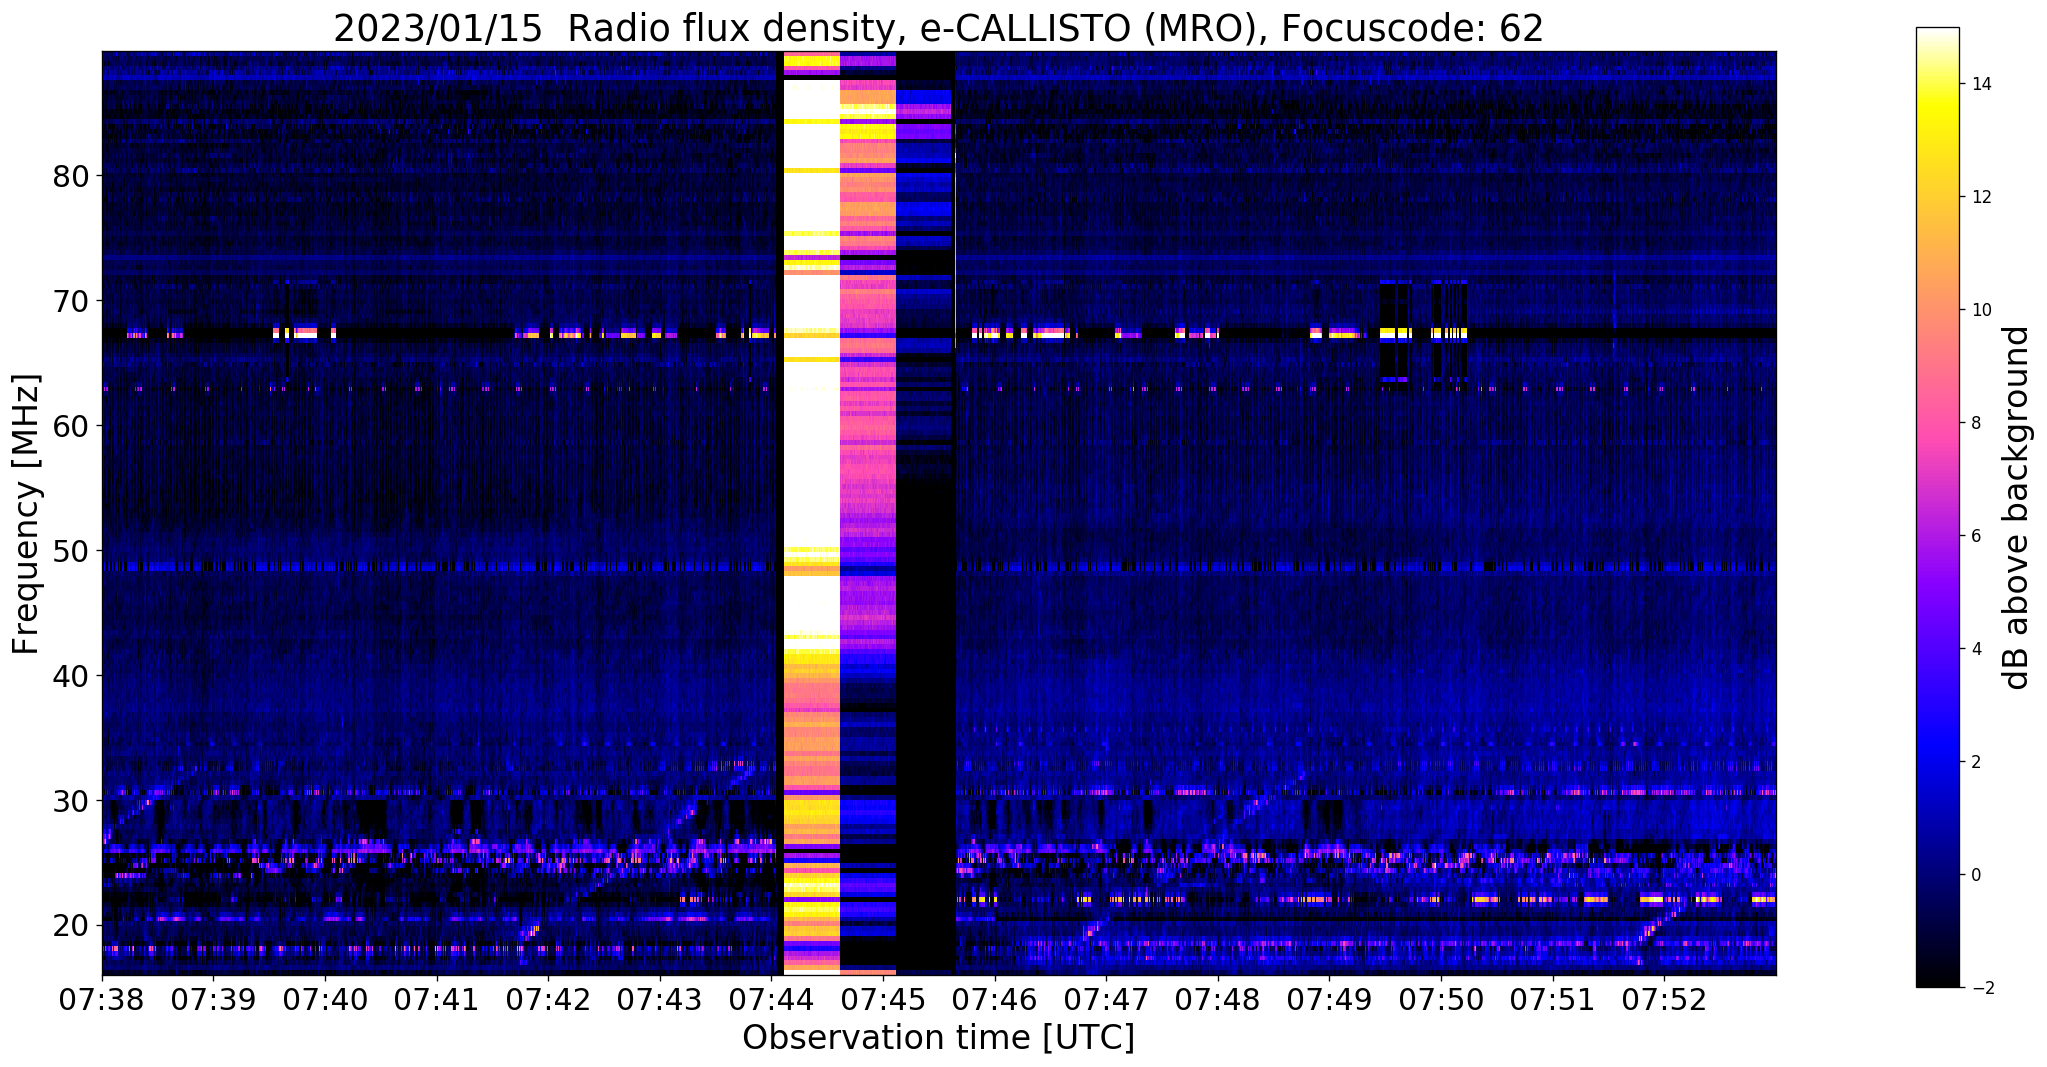Click the 07:38 time tick label
This screenshot has height=1067, width=2047.
(101, 999)
